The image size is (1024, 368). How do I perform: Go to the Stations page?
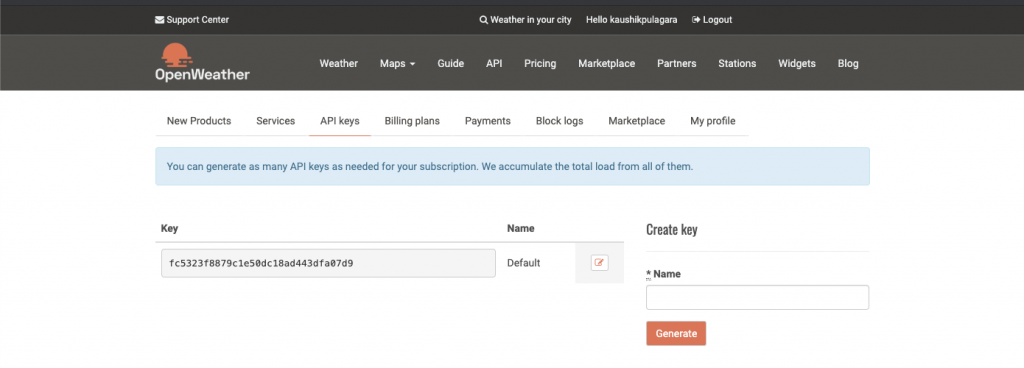point(737,63)
